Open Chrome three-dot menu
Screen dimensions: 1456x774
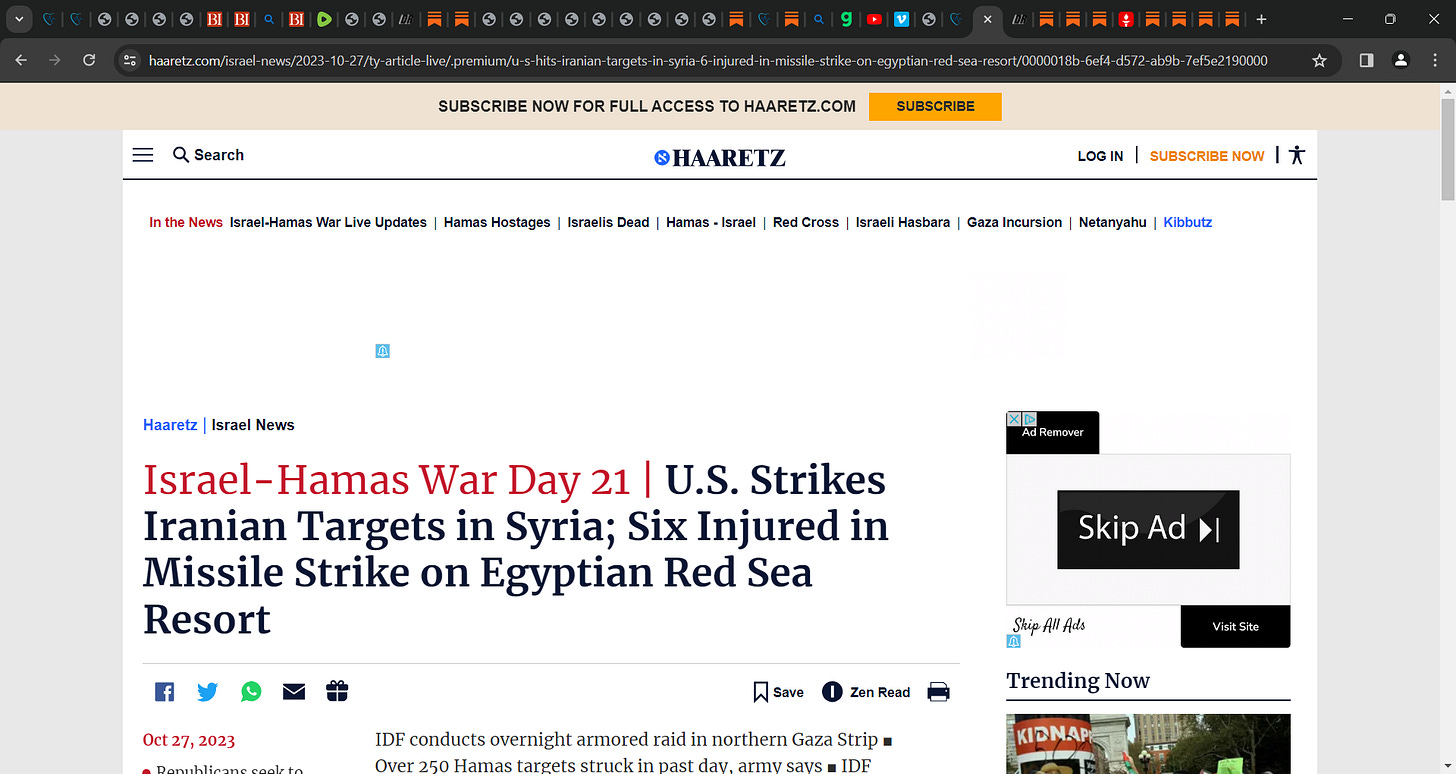(1435, 60)
